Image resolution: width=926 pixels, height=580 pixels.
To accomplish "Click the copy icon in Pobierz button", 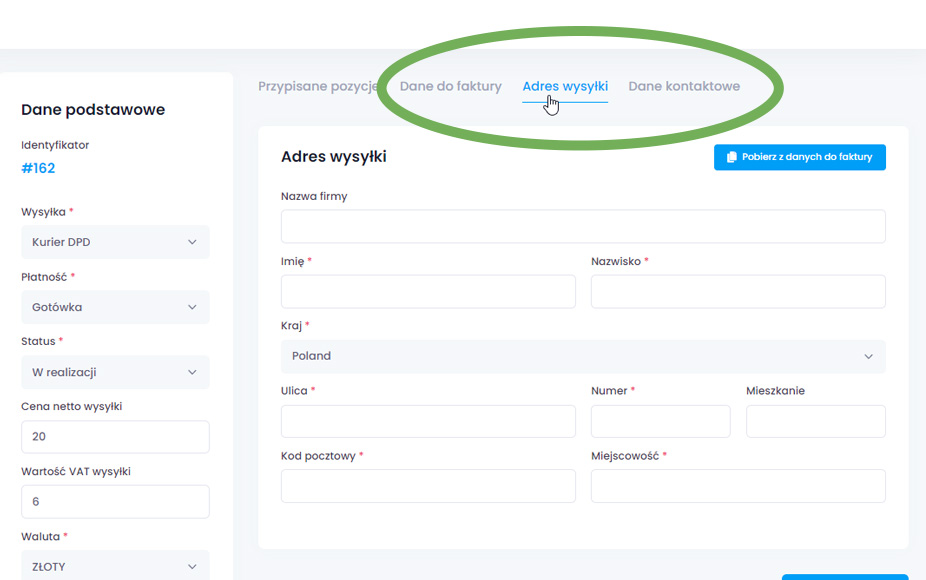I will [732, 157].
